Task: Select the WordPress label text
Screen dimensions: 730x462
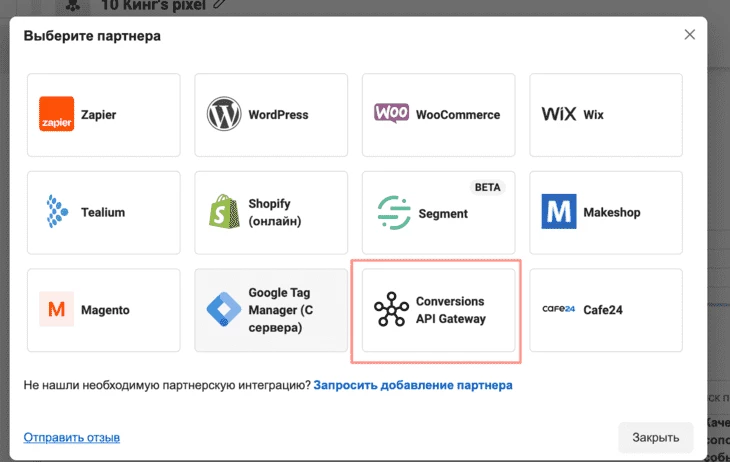Action: click(278, 115)
